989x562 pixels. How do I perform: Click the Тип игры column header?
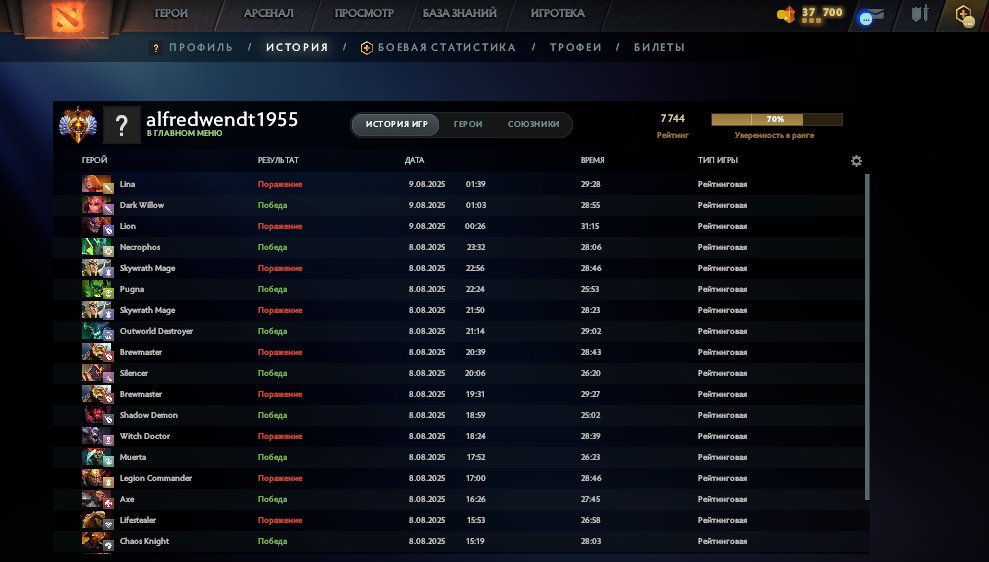point(718,160)
